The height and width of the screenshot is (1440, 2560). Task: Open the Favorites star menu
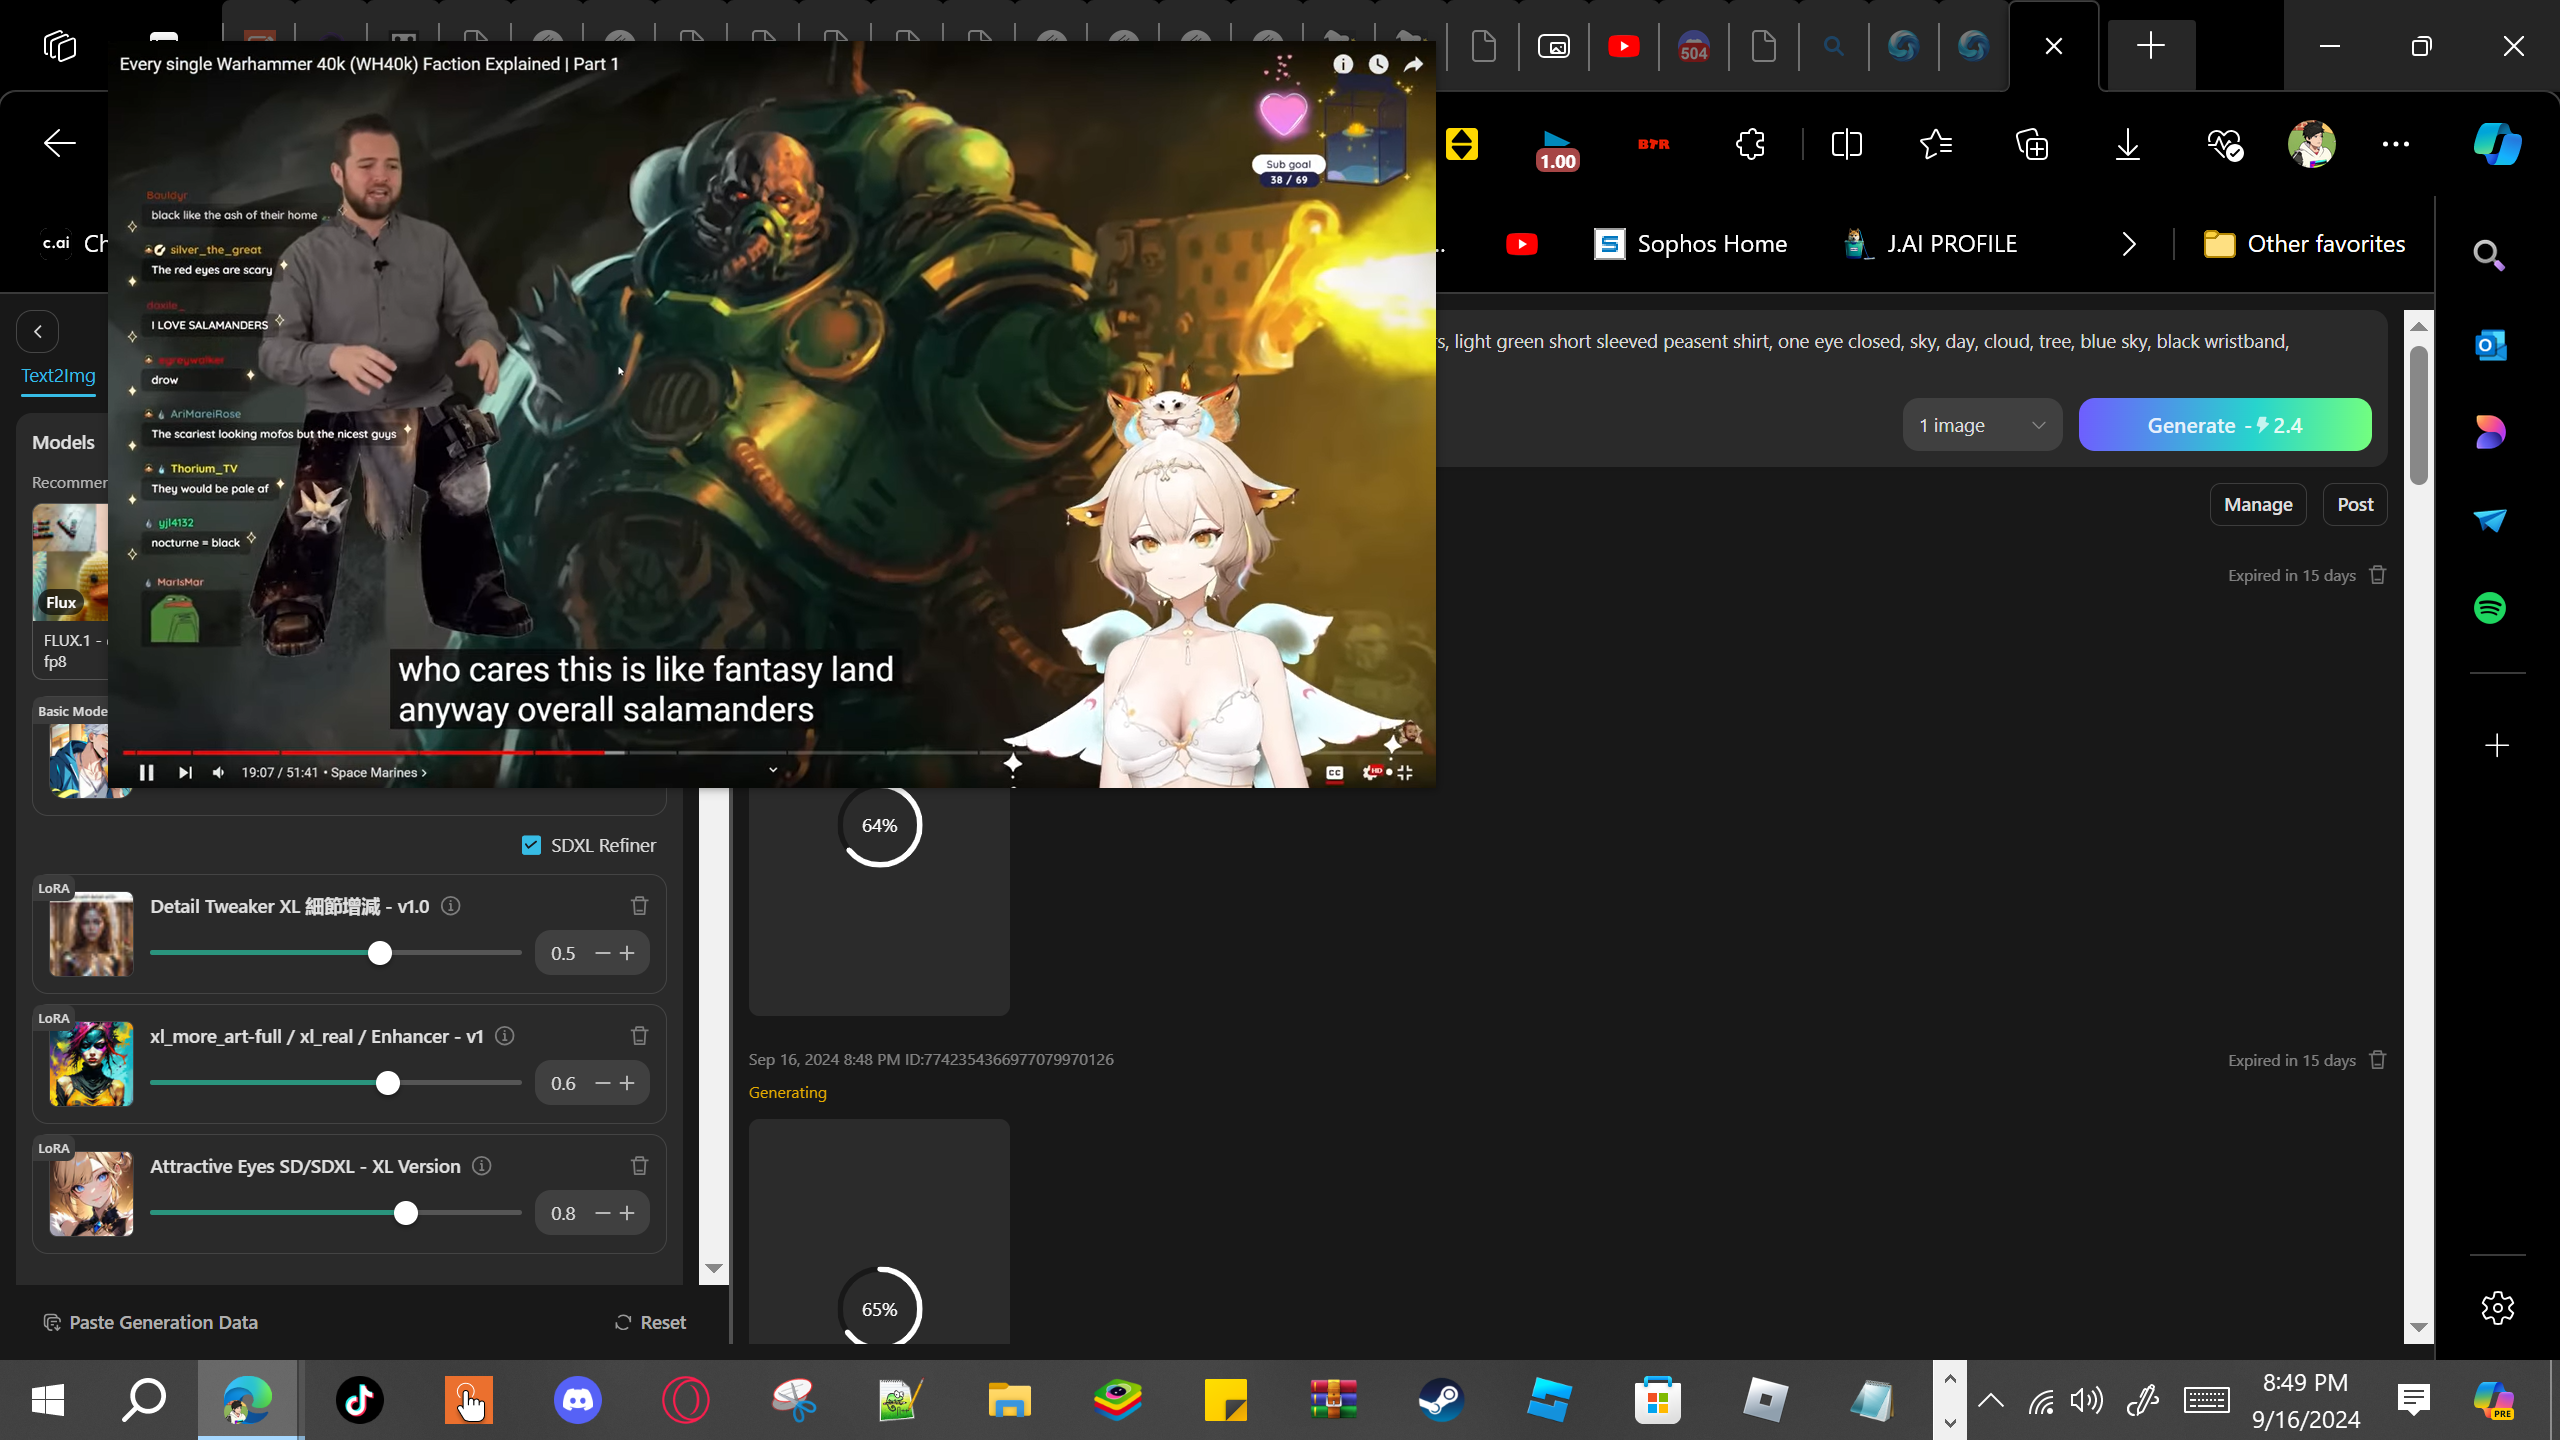1936,144
